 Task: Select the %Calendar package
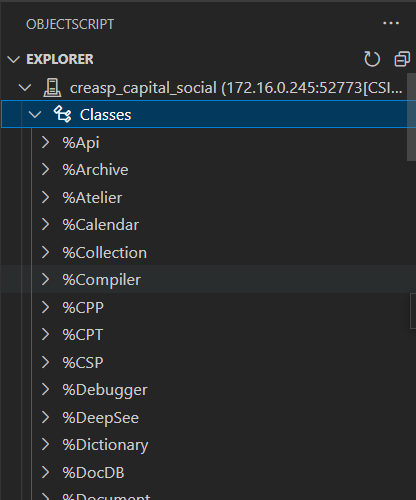pyautogui.click(x=100, y=225)
